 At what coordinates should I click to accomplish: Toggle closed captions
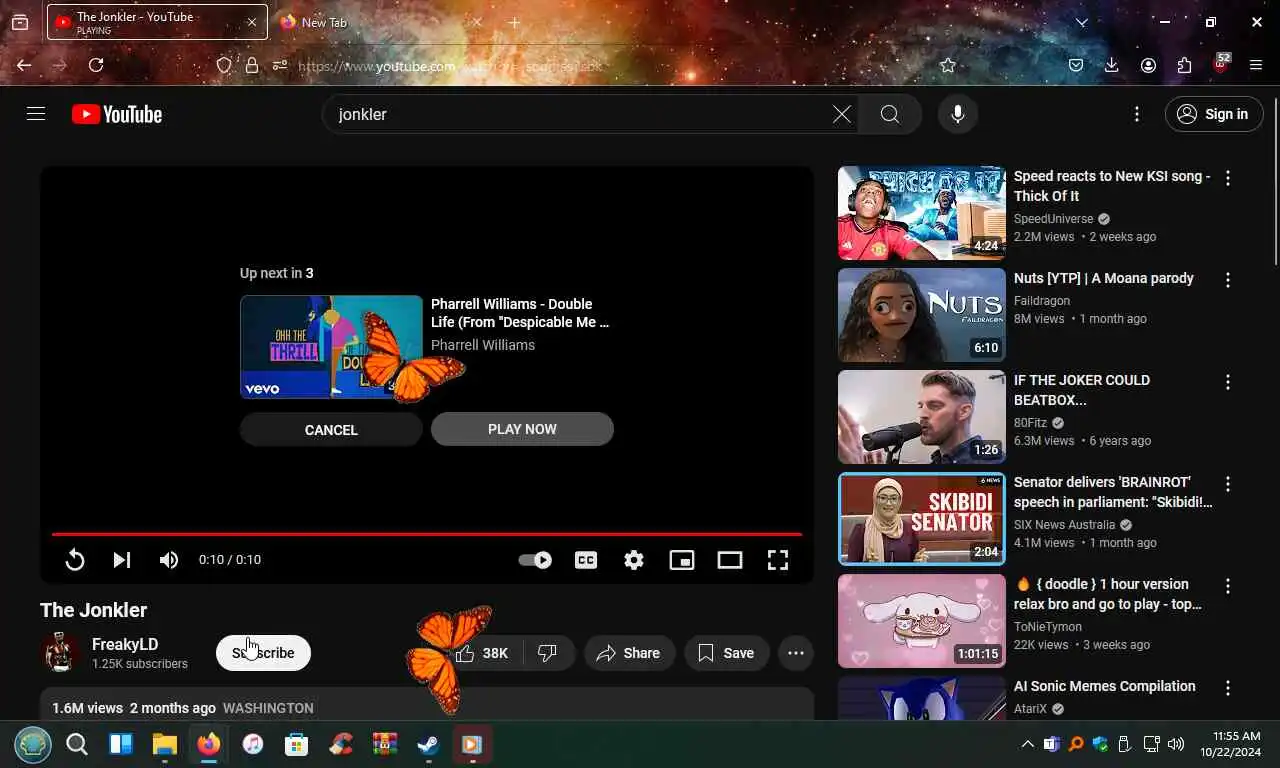[x=586, y=560]
